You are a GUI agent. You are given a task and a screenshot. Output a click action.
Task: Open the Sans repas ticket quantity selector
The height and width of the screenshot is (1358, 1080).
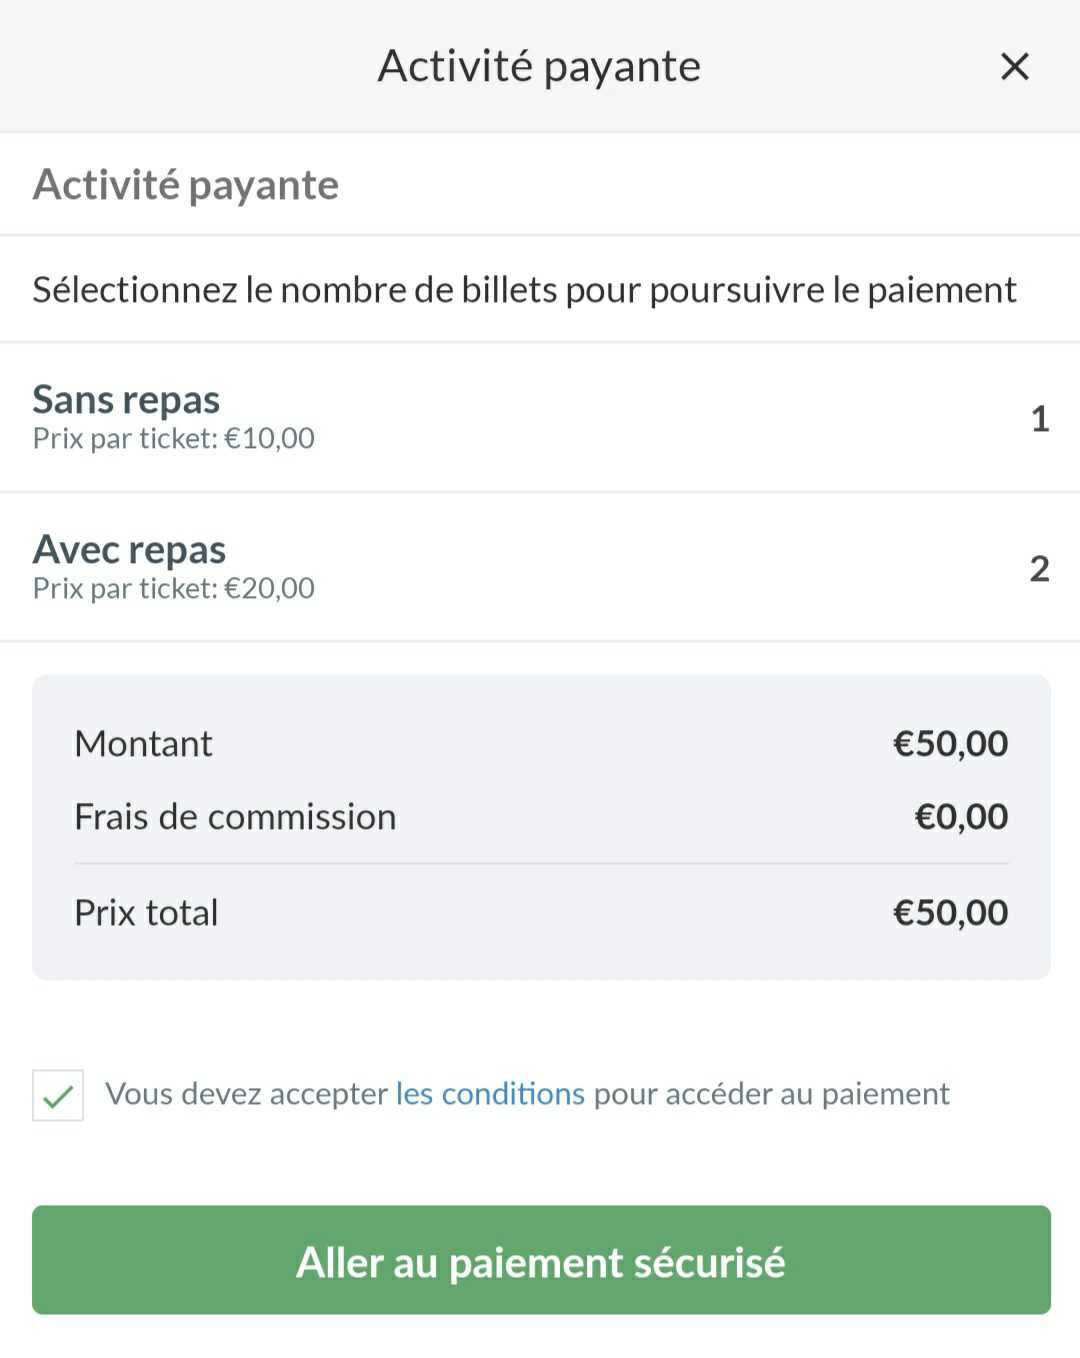(1039, 418)
